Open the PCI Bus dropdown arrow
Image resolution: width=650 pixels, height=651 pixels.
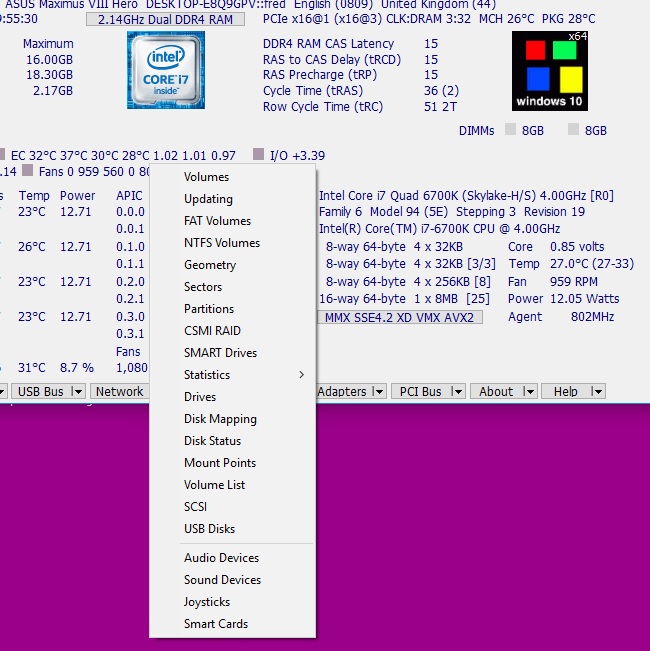(x=457, y=391)
